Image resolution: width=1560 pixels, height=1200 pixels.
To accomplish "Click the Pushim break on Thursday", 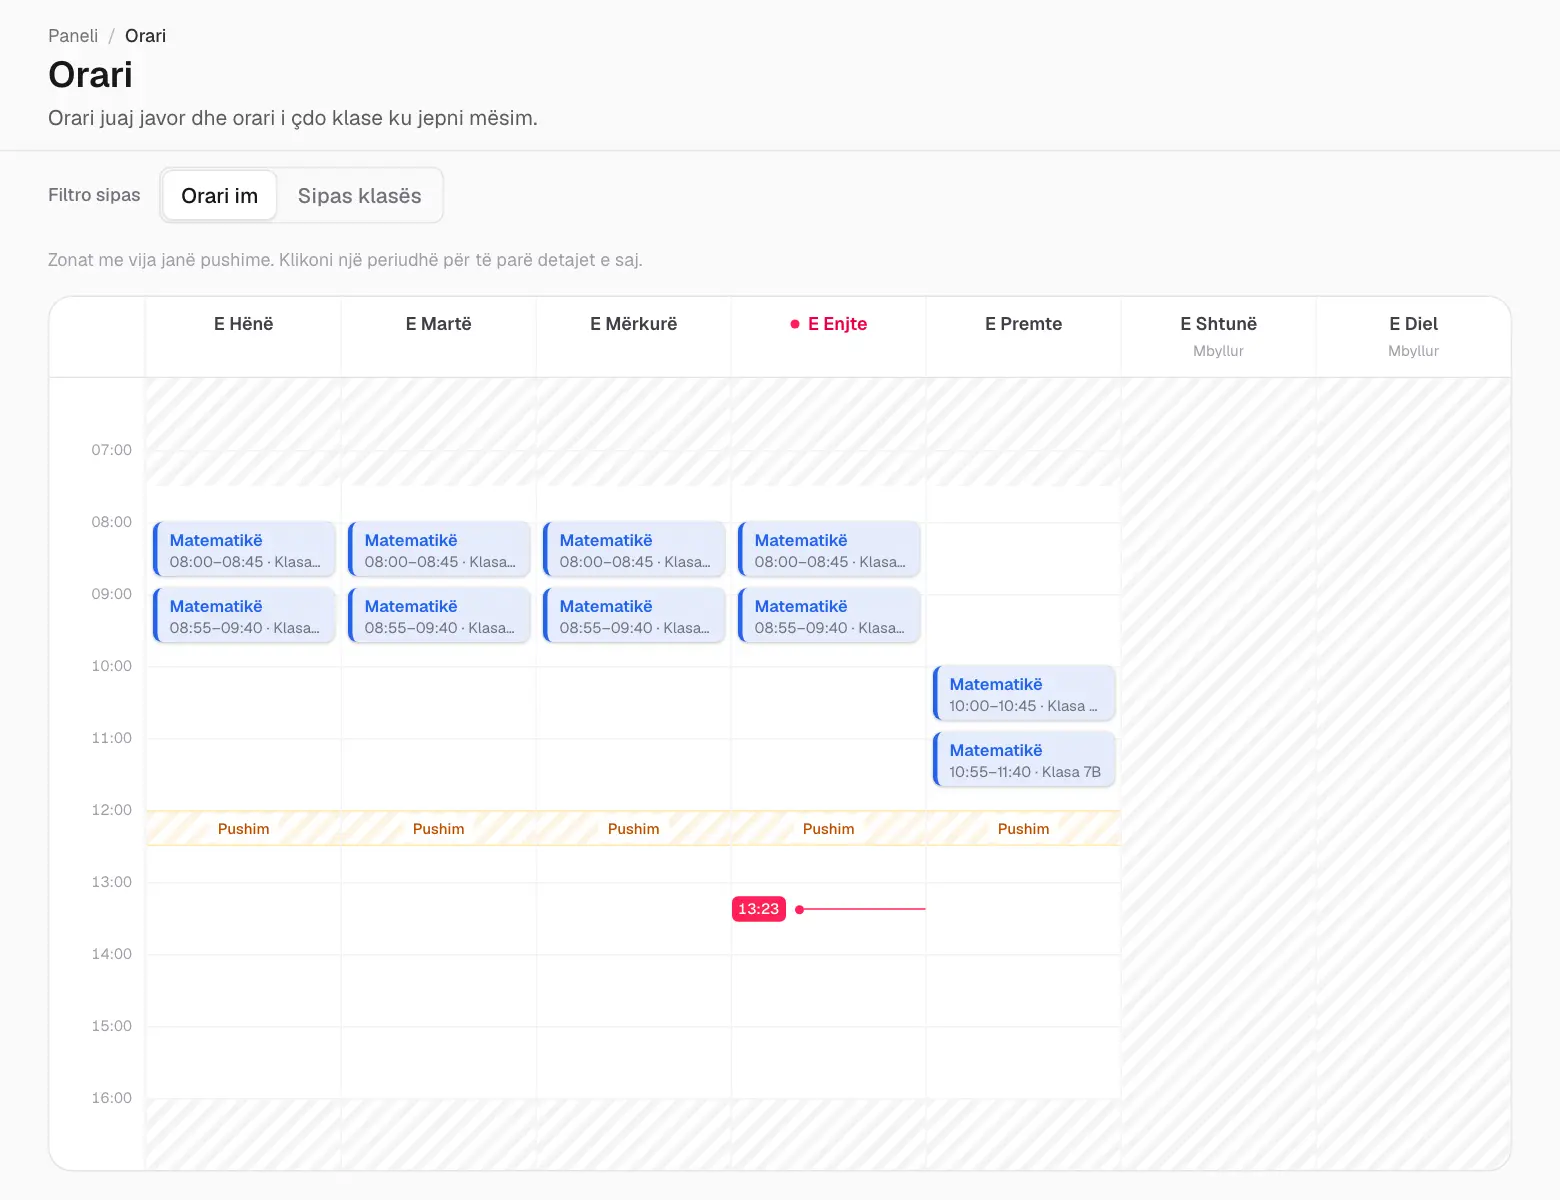I will tap(829, 828).
